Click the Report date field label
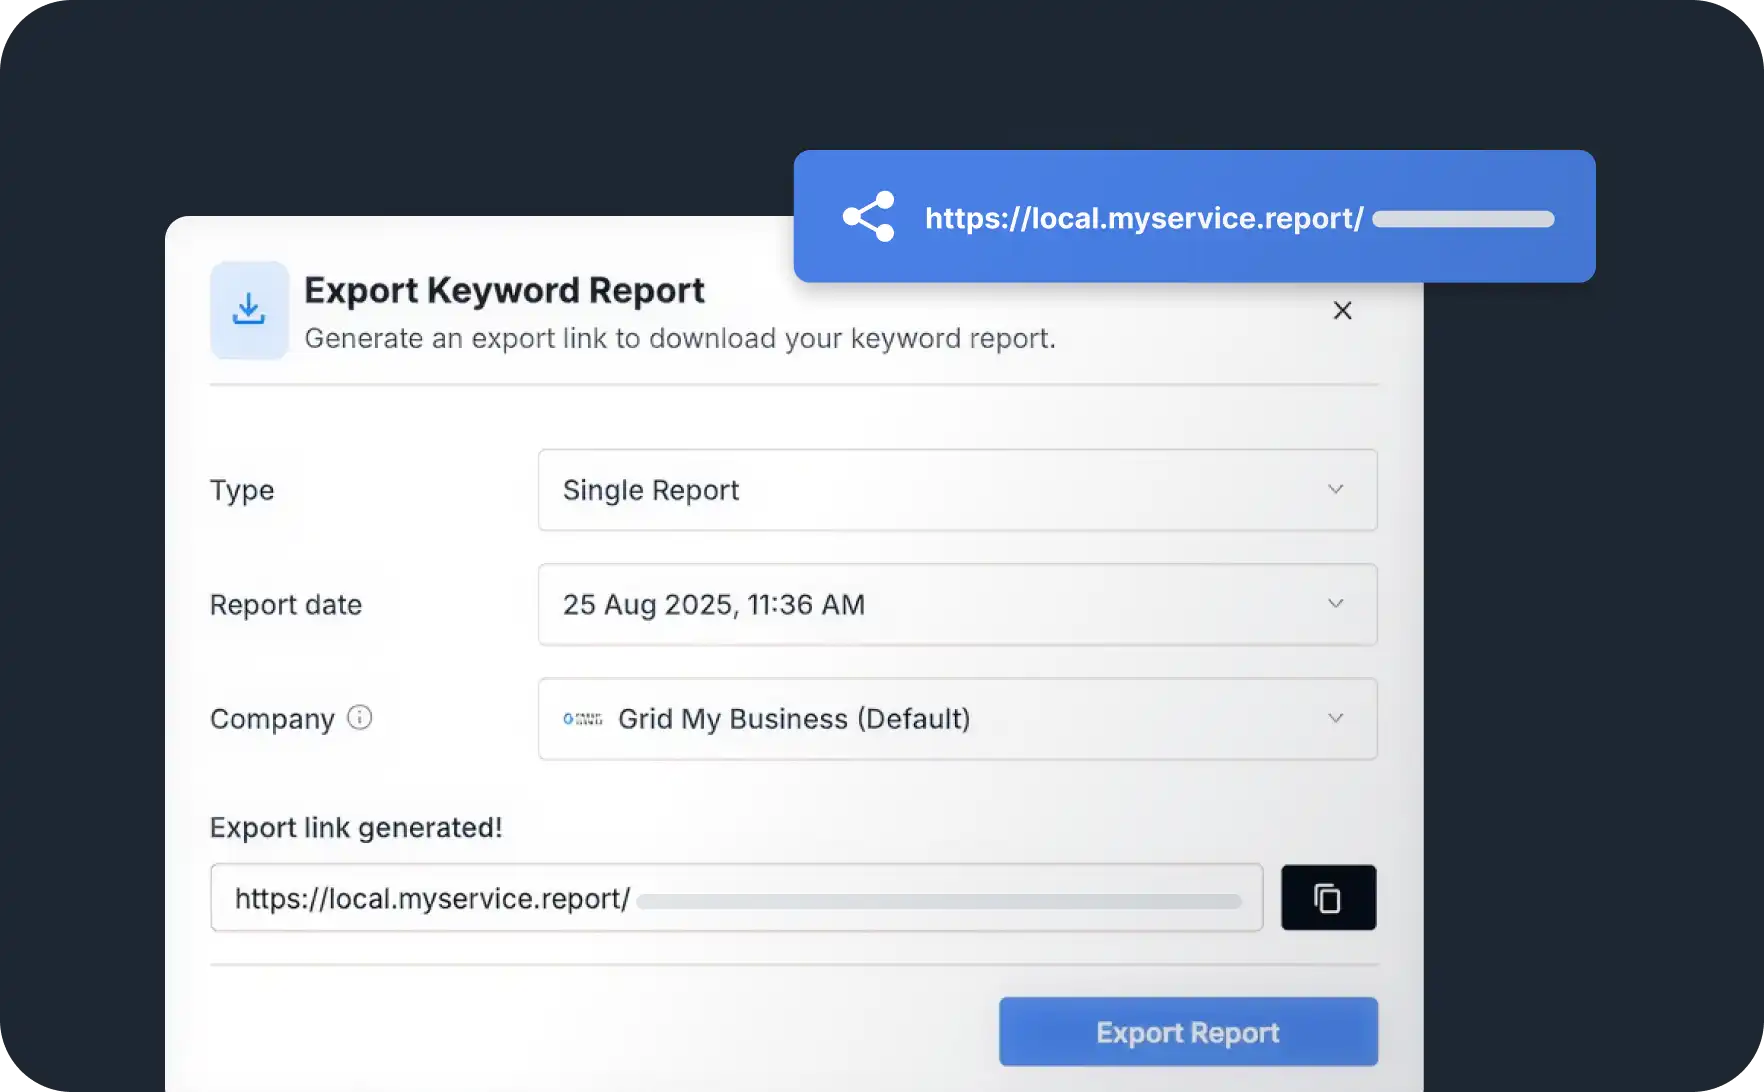Image resolution: width=1764 pixels, height=1092 pixels. point(285,604)
